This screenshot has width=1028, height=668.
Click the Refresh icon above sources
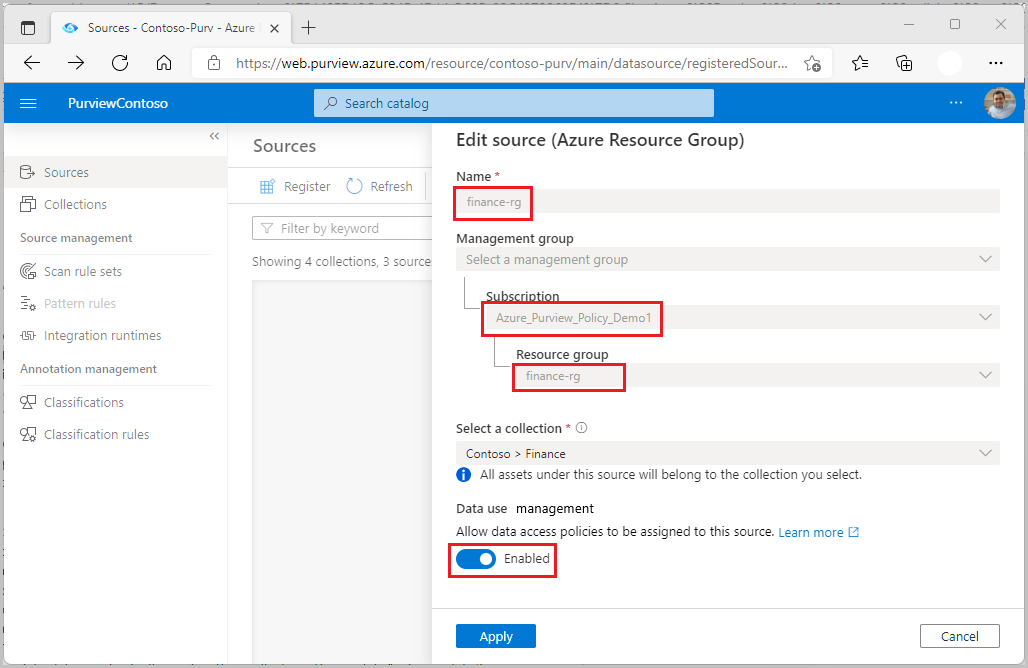(x=357, y=186)
